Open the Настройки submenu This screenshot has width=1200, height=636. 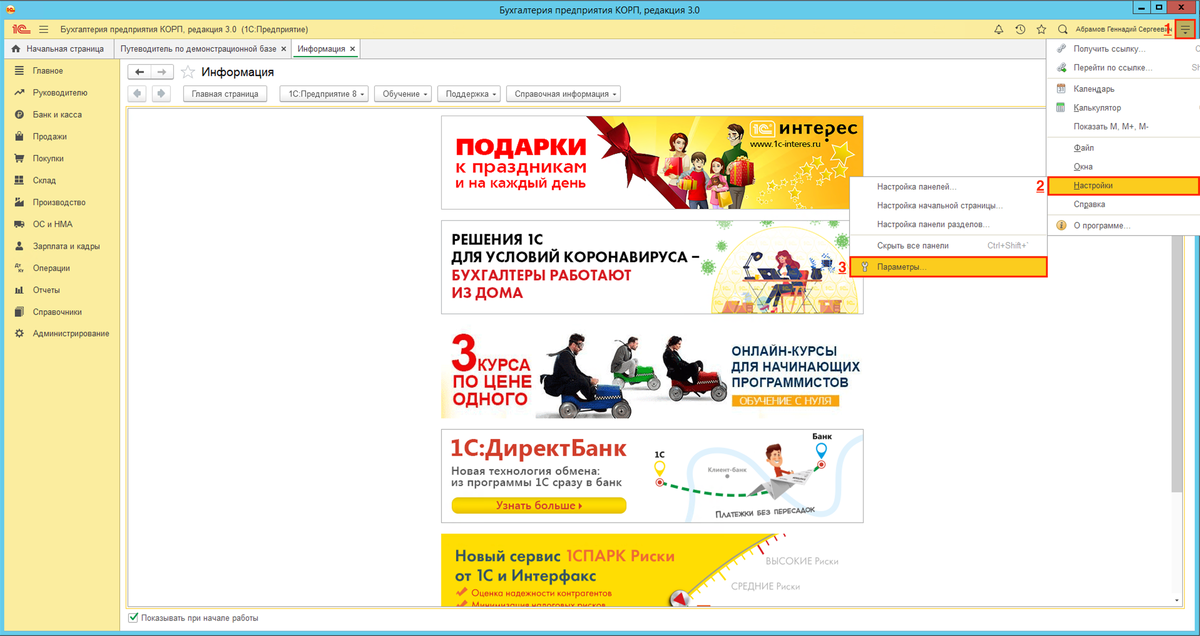pyautogui.click(x=1123, y=185)
